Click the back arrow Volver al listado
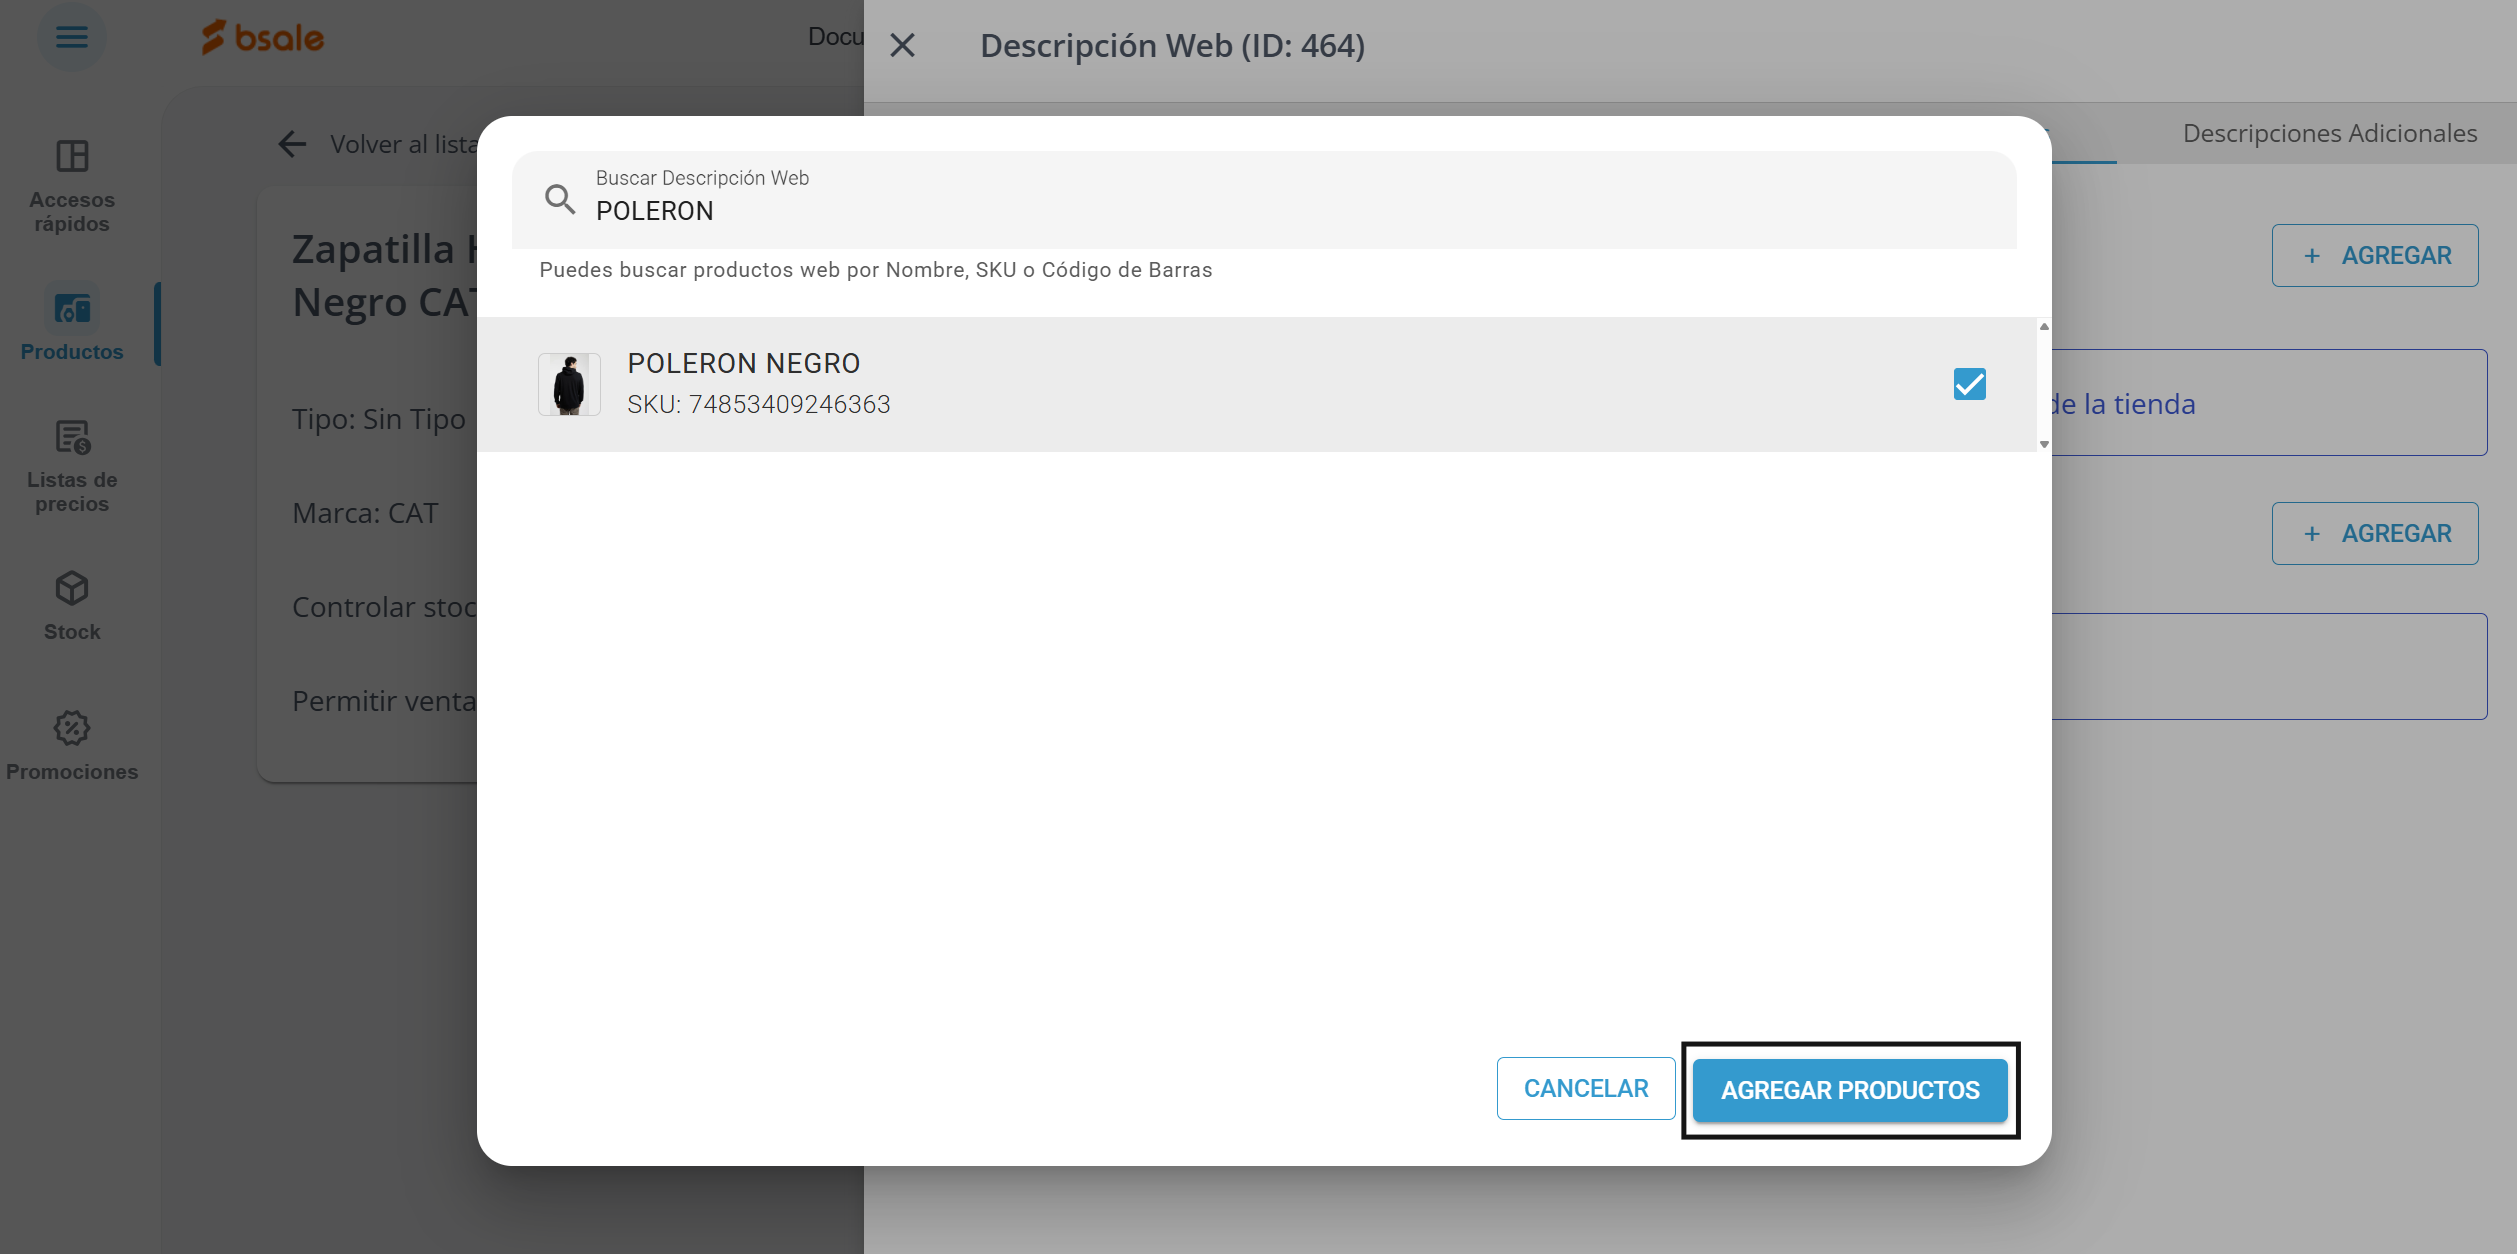 point(292,144)
